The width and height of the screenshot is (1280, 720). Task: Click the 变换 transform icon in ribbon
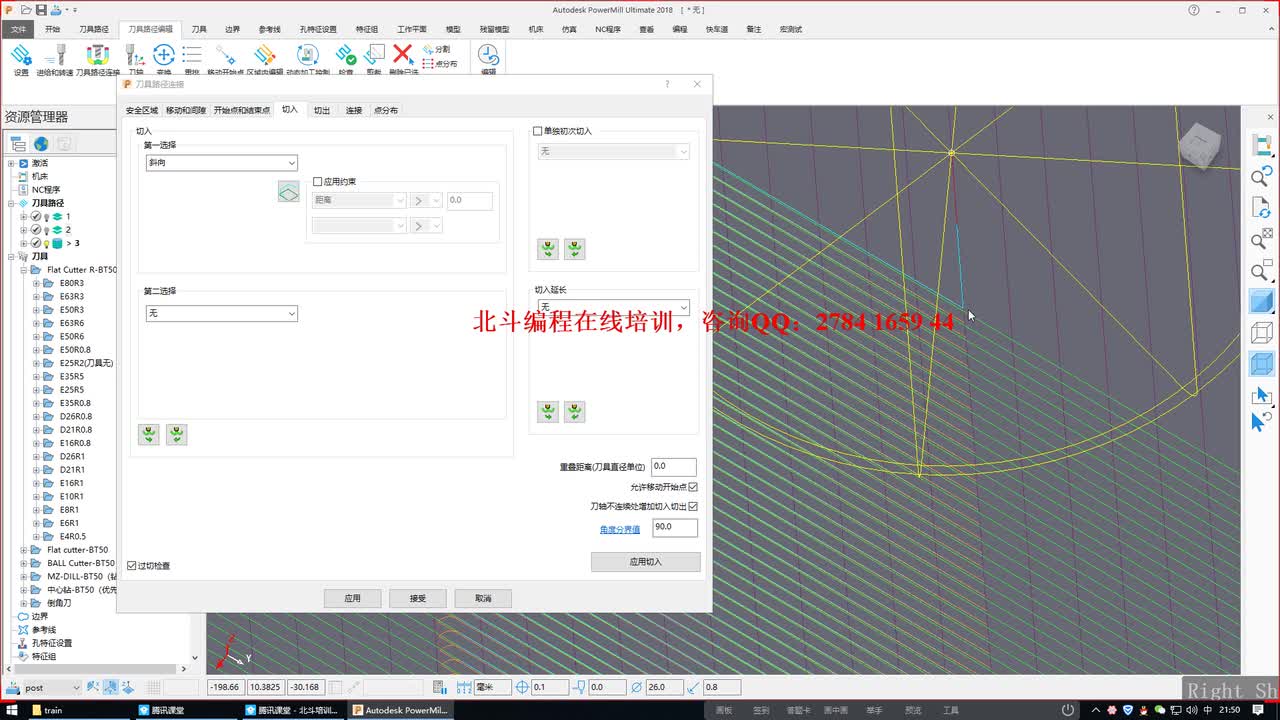click(x=163, y=55)
